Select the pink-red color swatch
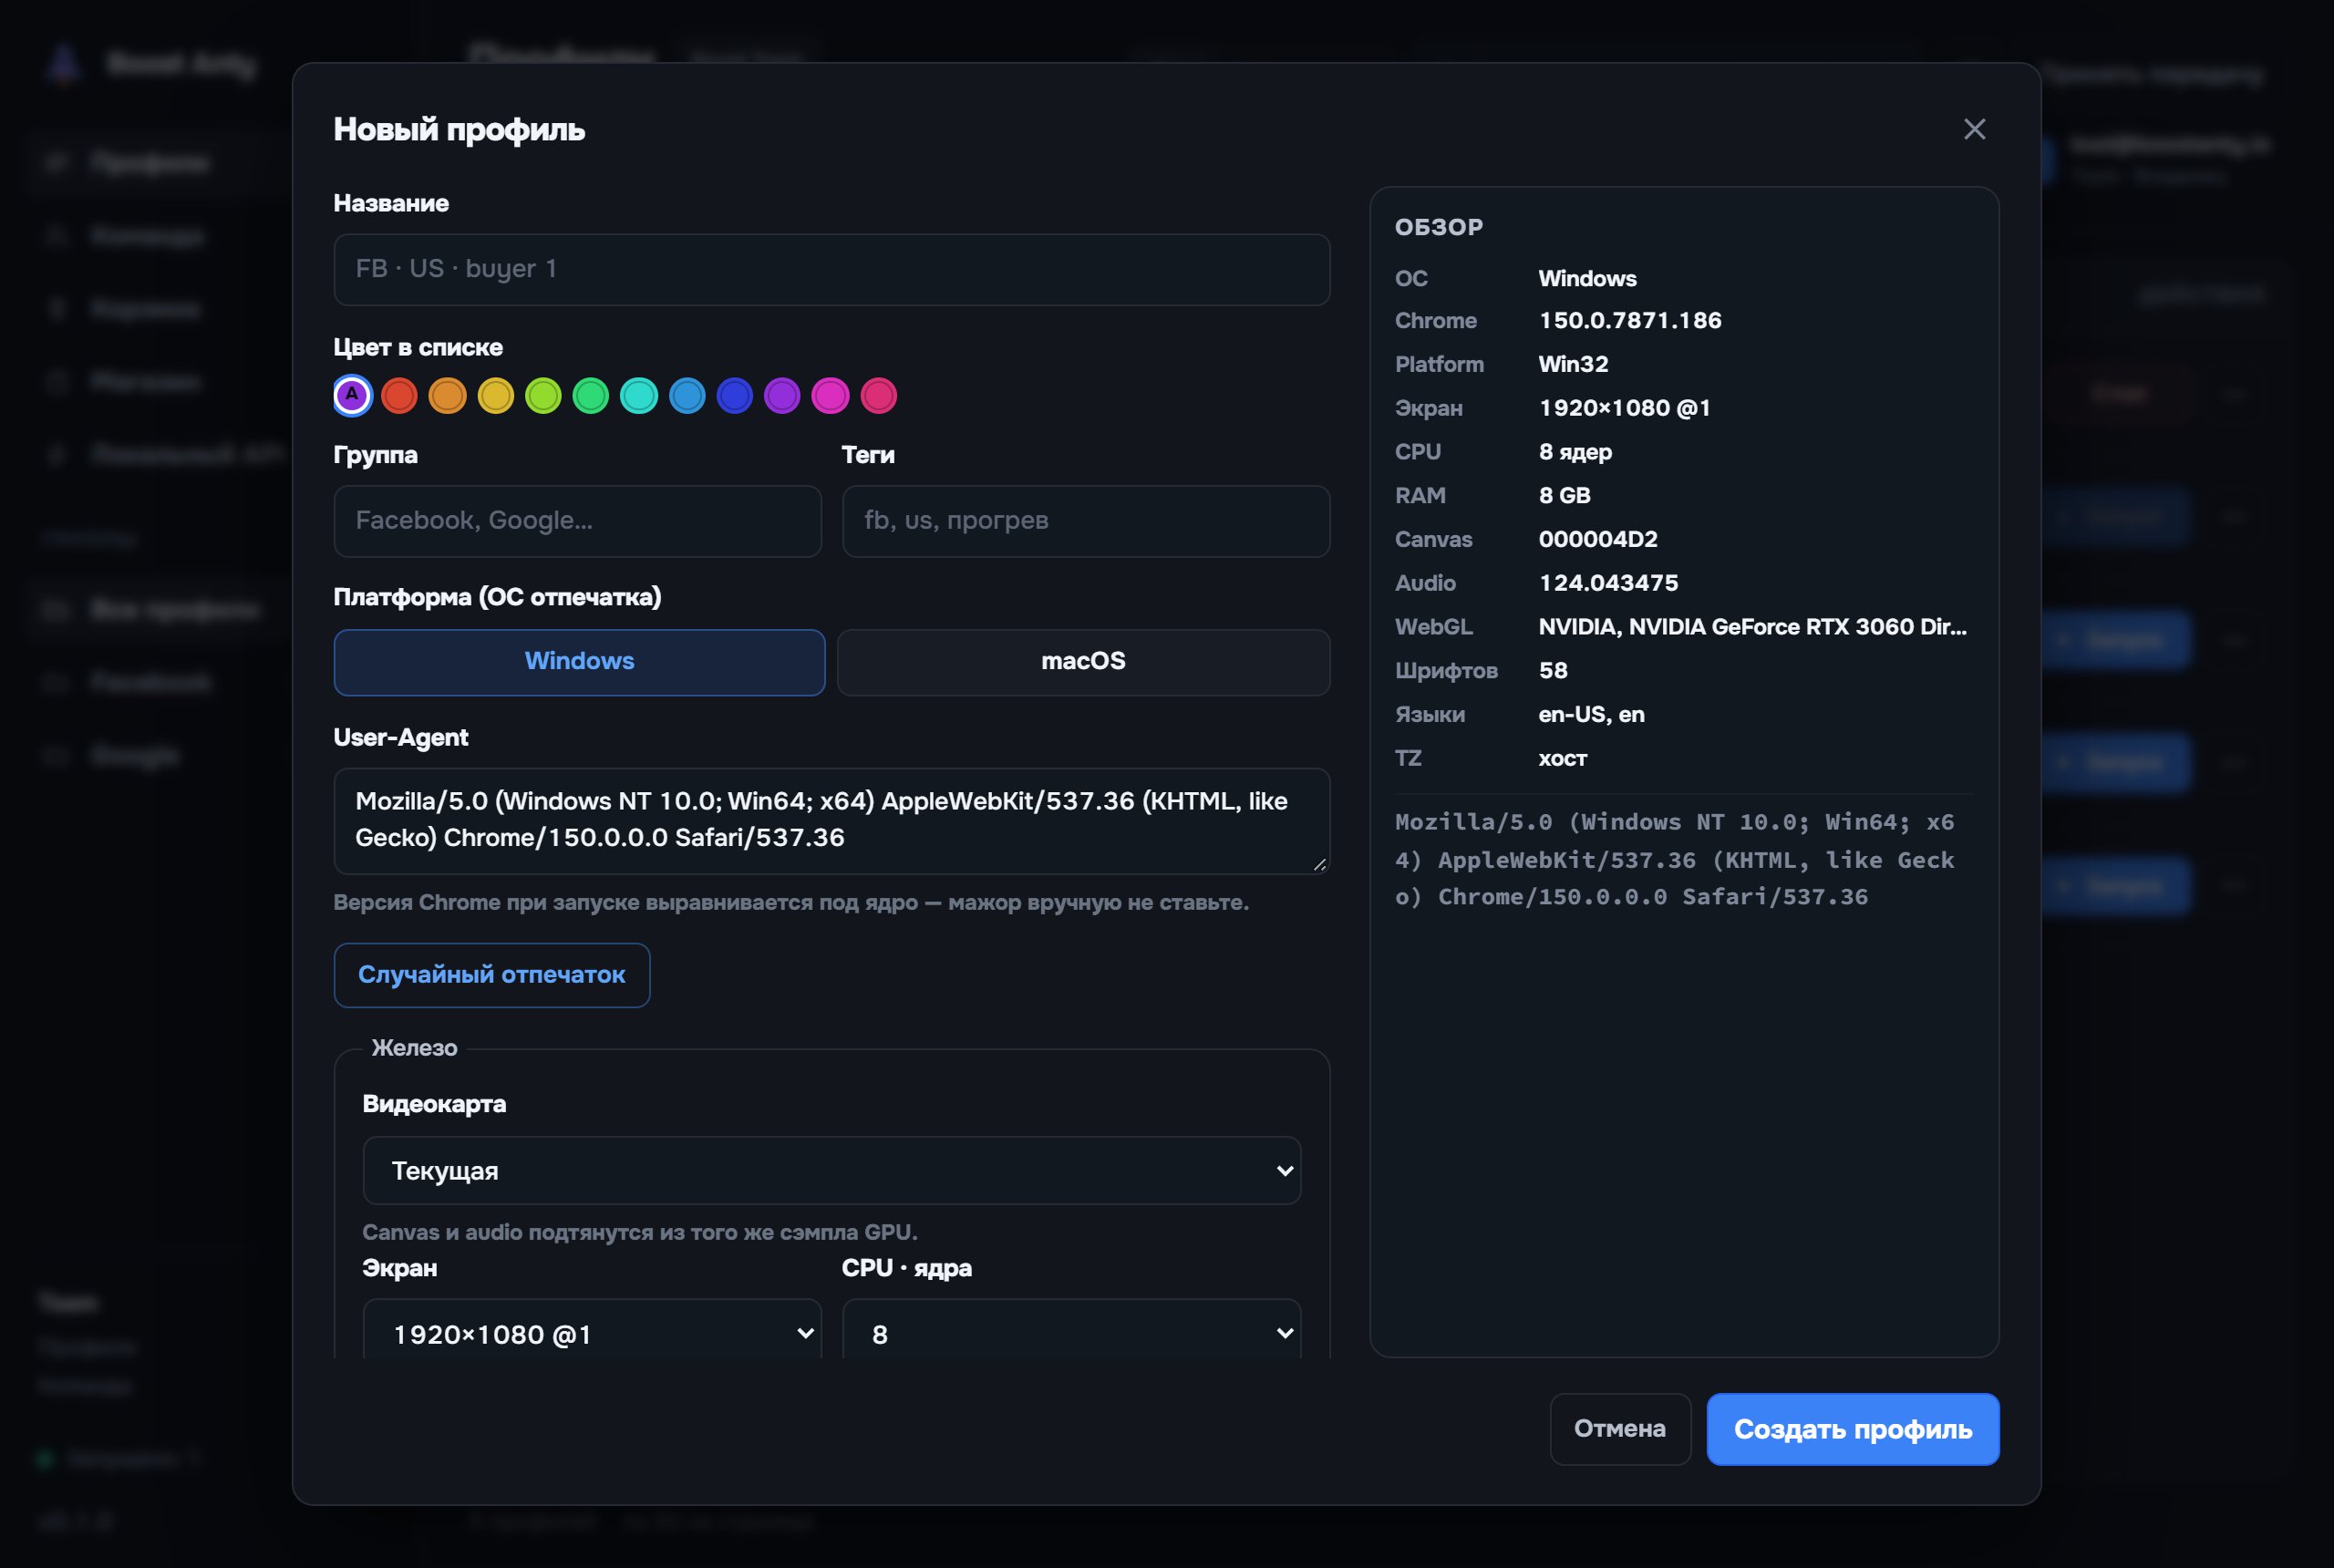Screen dimensions: 2334x1568 point(879,395)
